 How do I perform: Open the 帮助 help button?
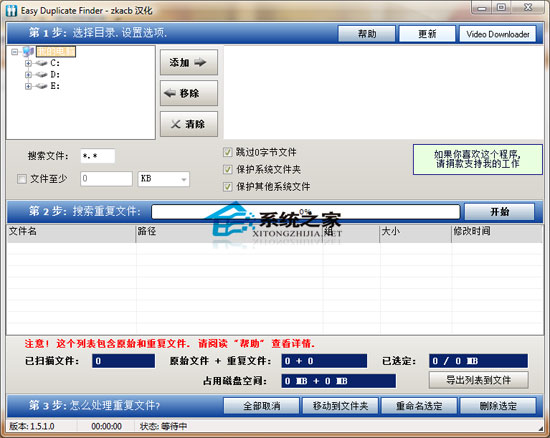click(x=367, y=34)
